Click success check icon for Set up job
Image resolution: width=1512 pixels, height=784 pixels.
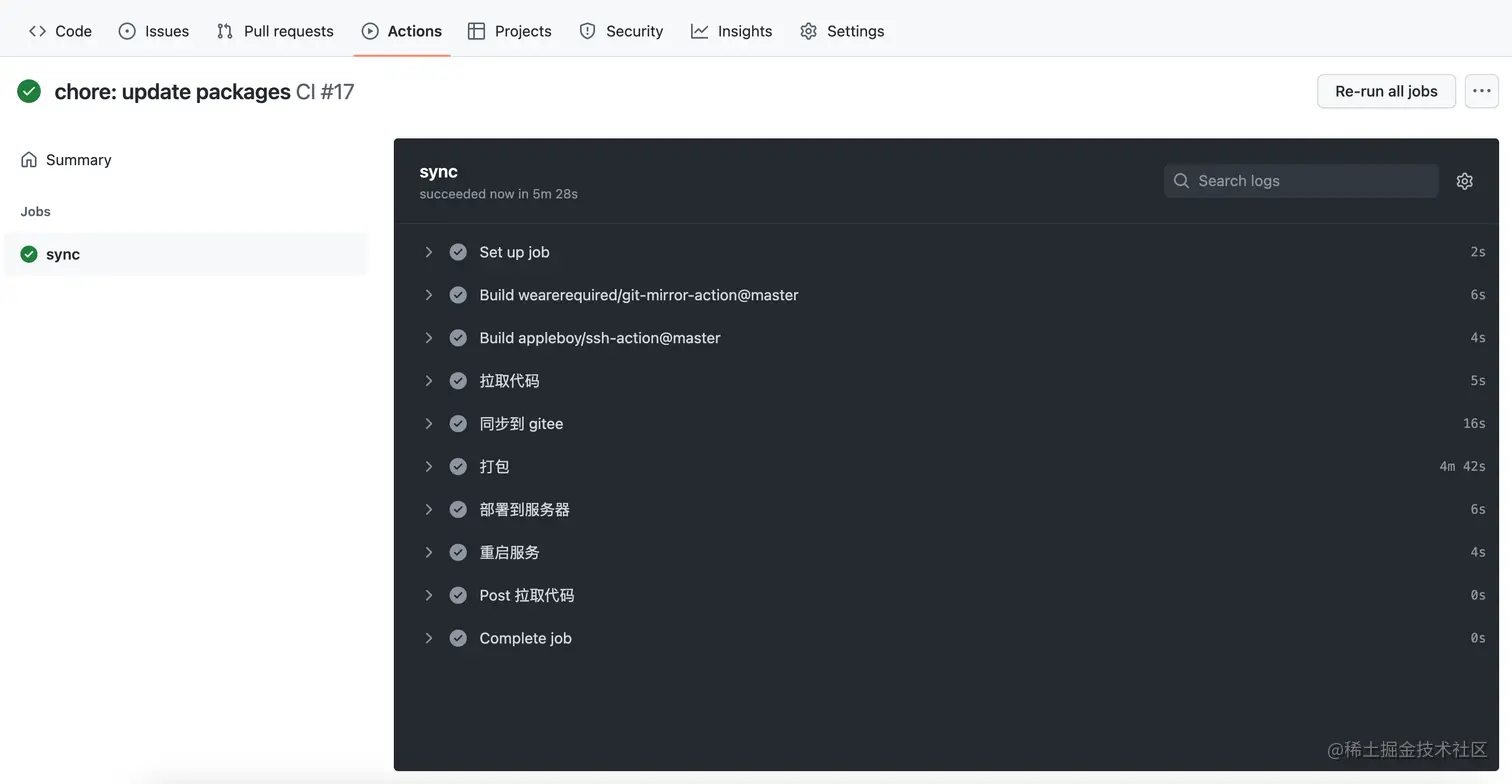pos(458,252)
